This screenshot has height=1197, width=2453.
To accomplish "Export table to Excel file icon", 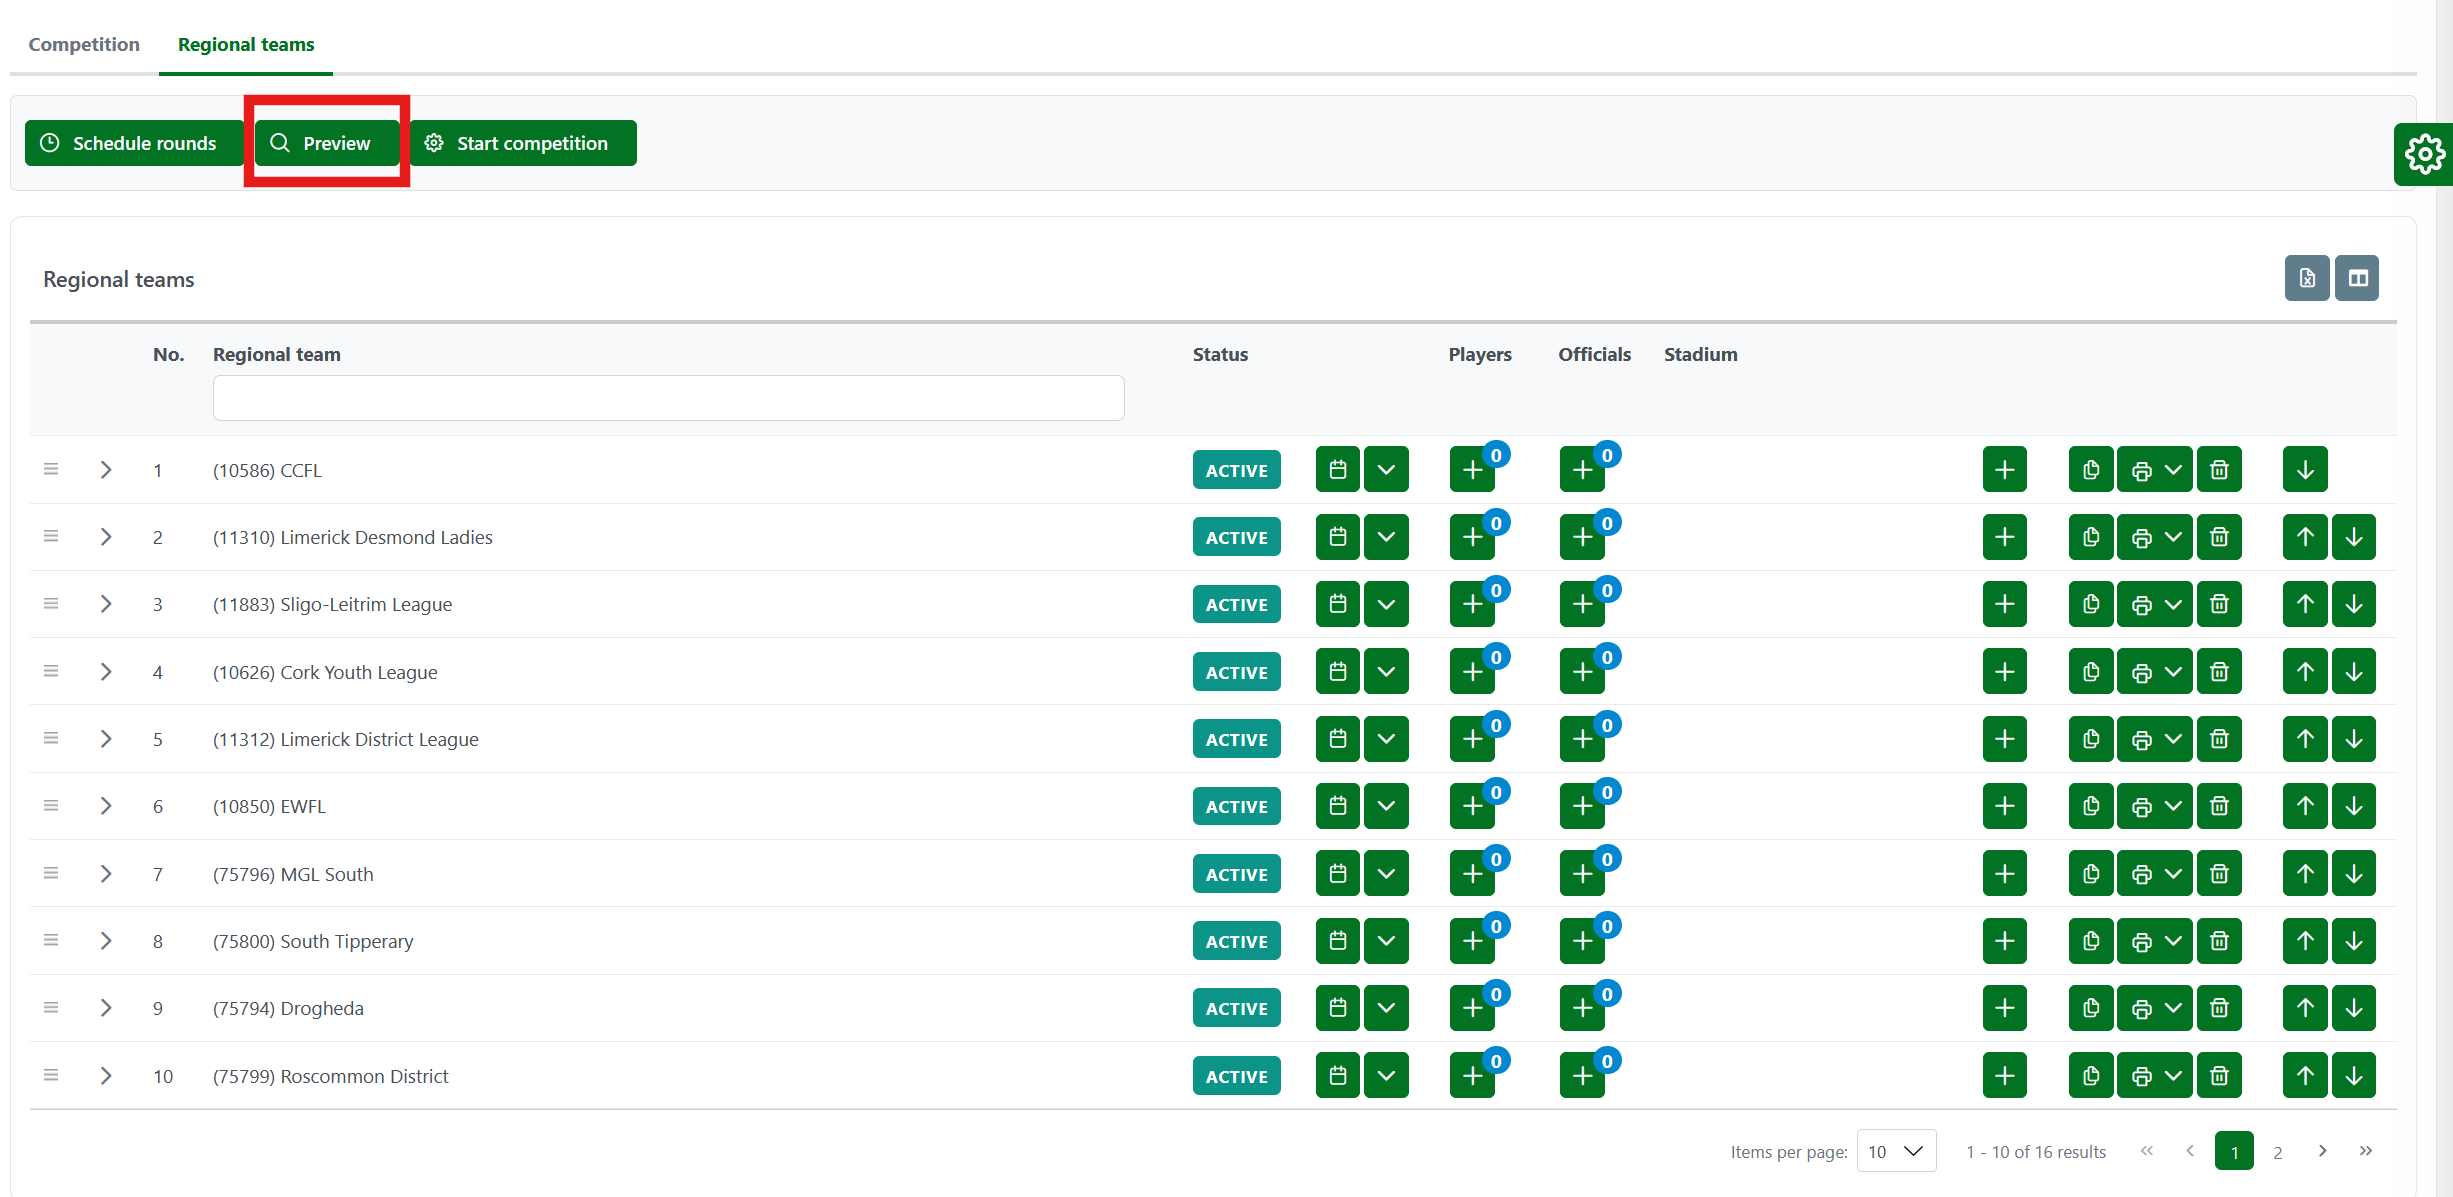I will pyautogui.click(x=2306, y=278).
